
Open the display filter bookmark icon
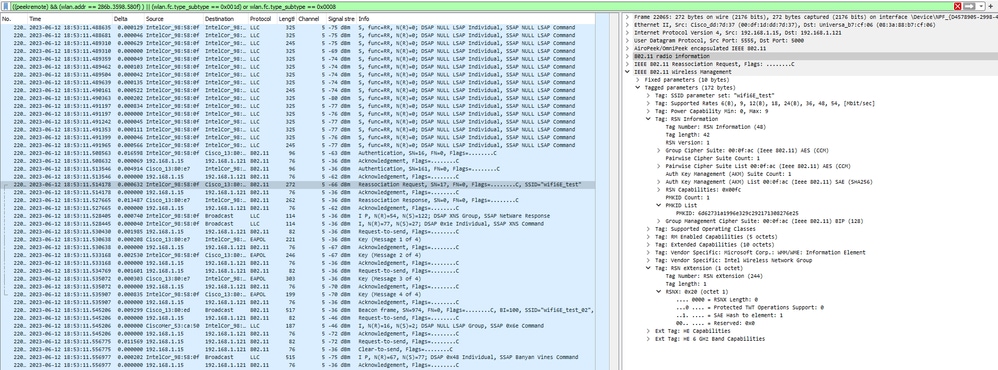(x=6, y=6)
